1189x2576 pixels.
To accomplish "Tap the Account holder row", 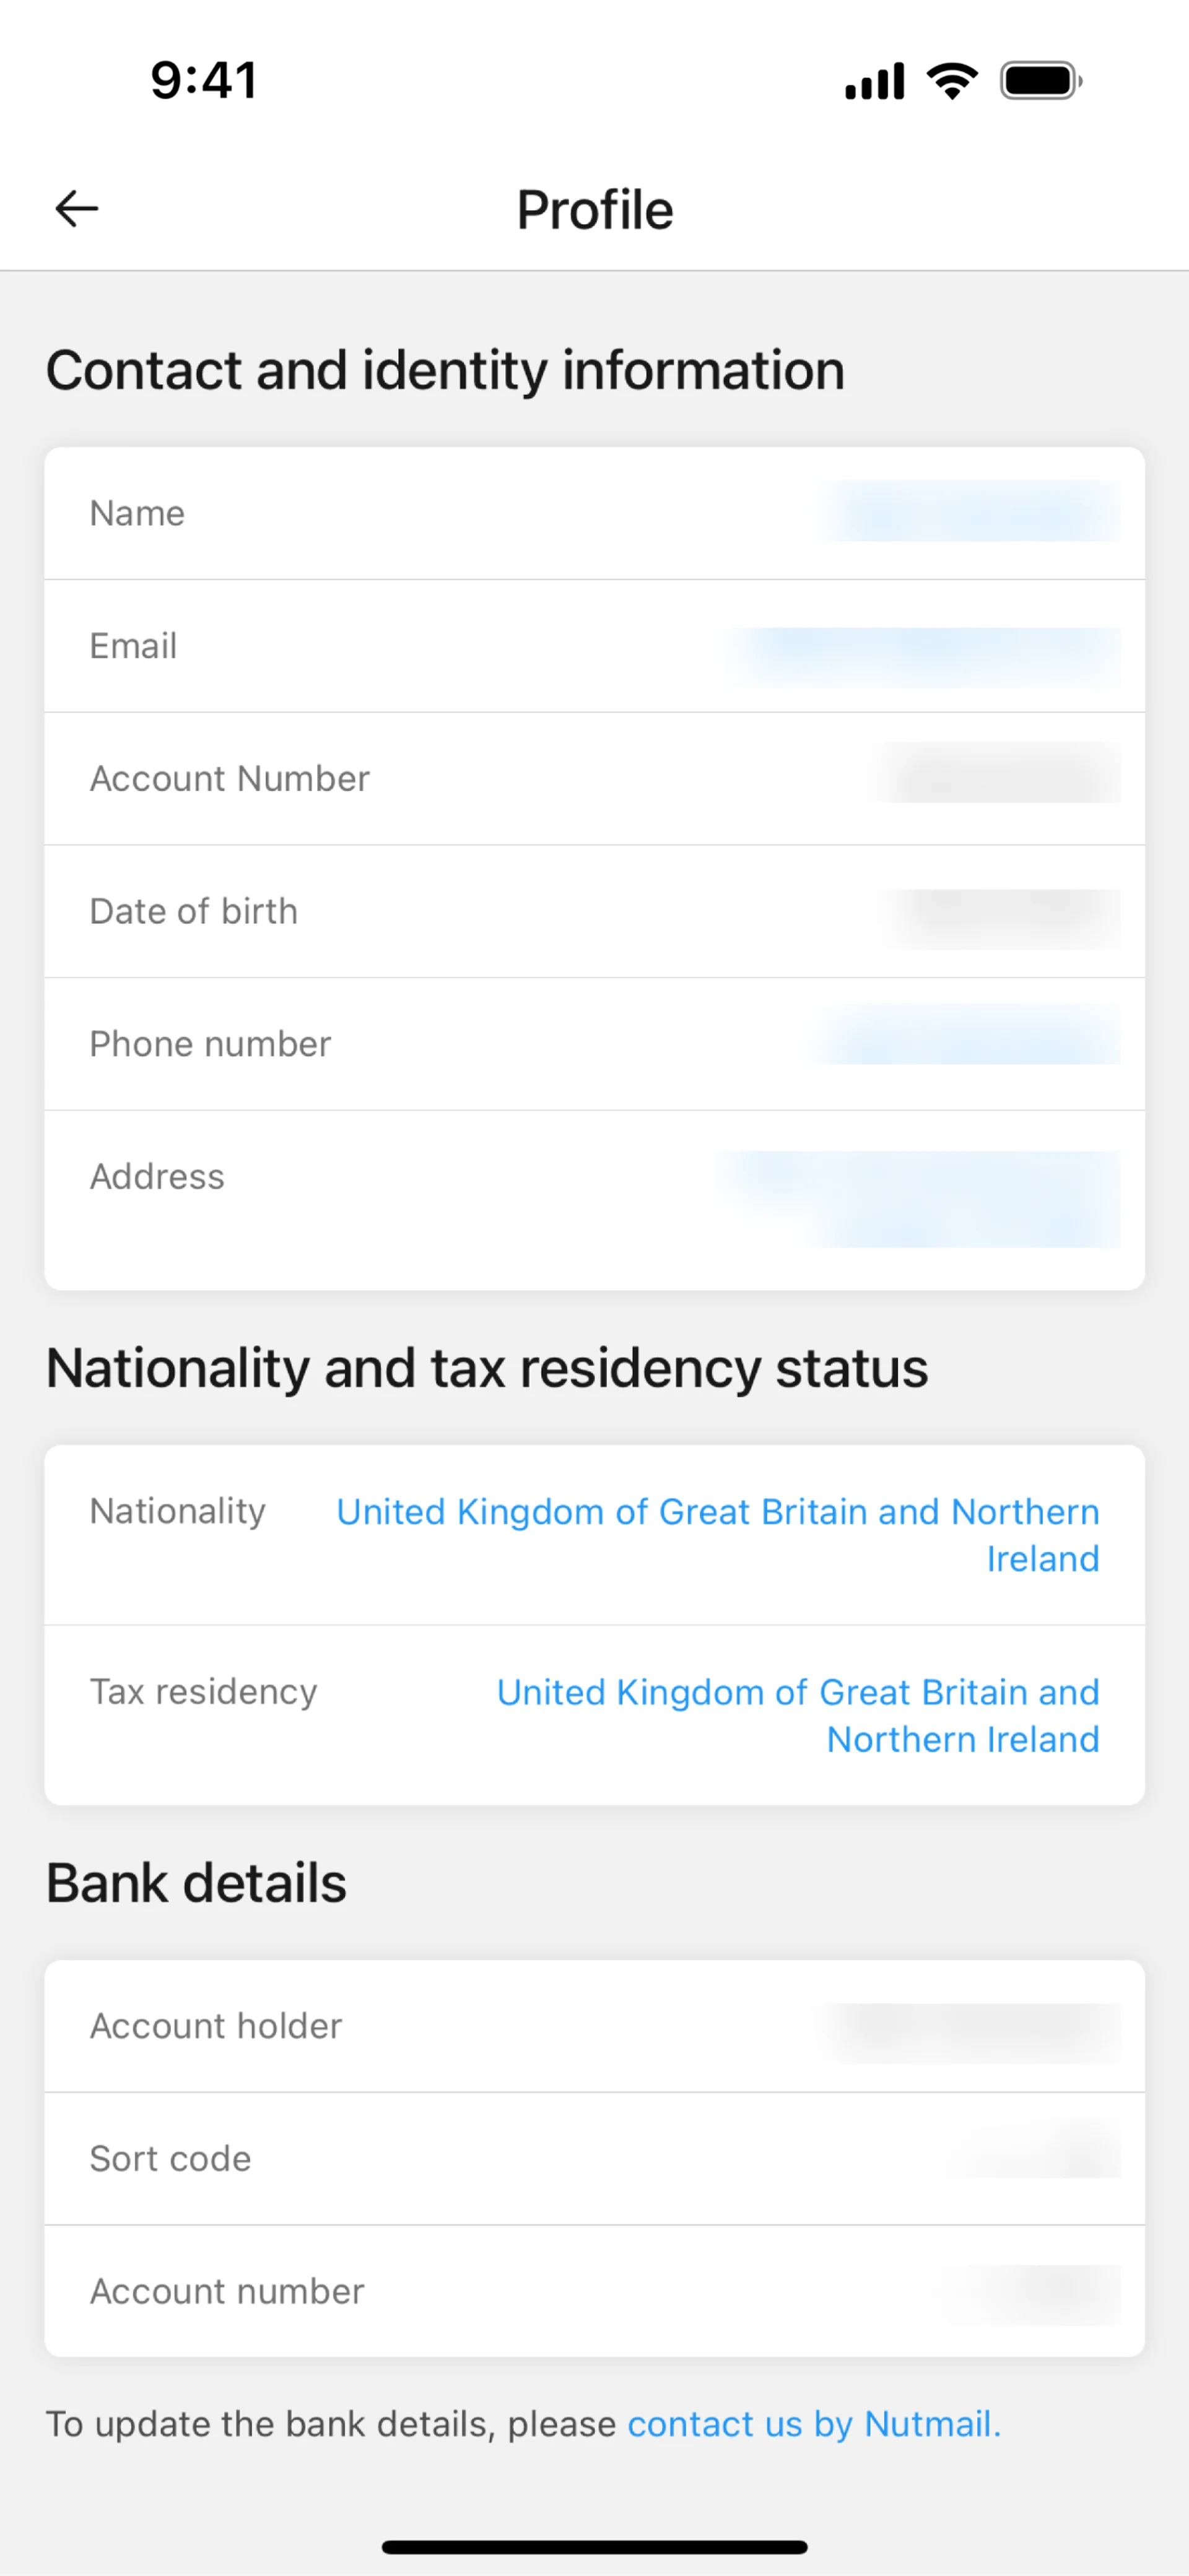I will (x=594, y=2026).
